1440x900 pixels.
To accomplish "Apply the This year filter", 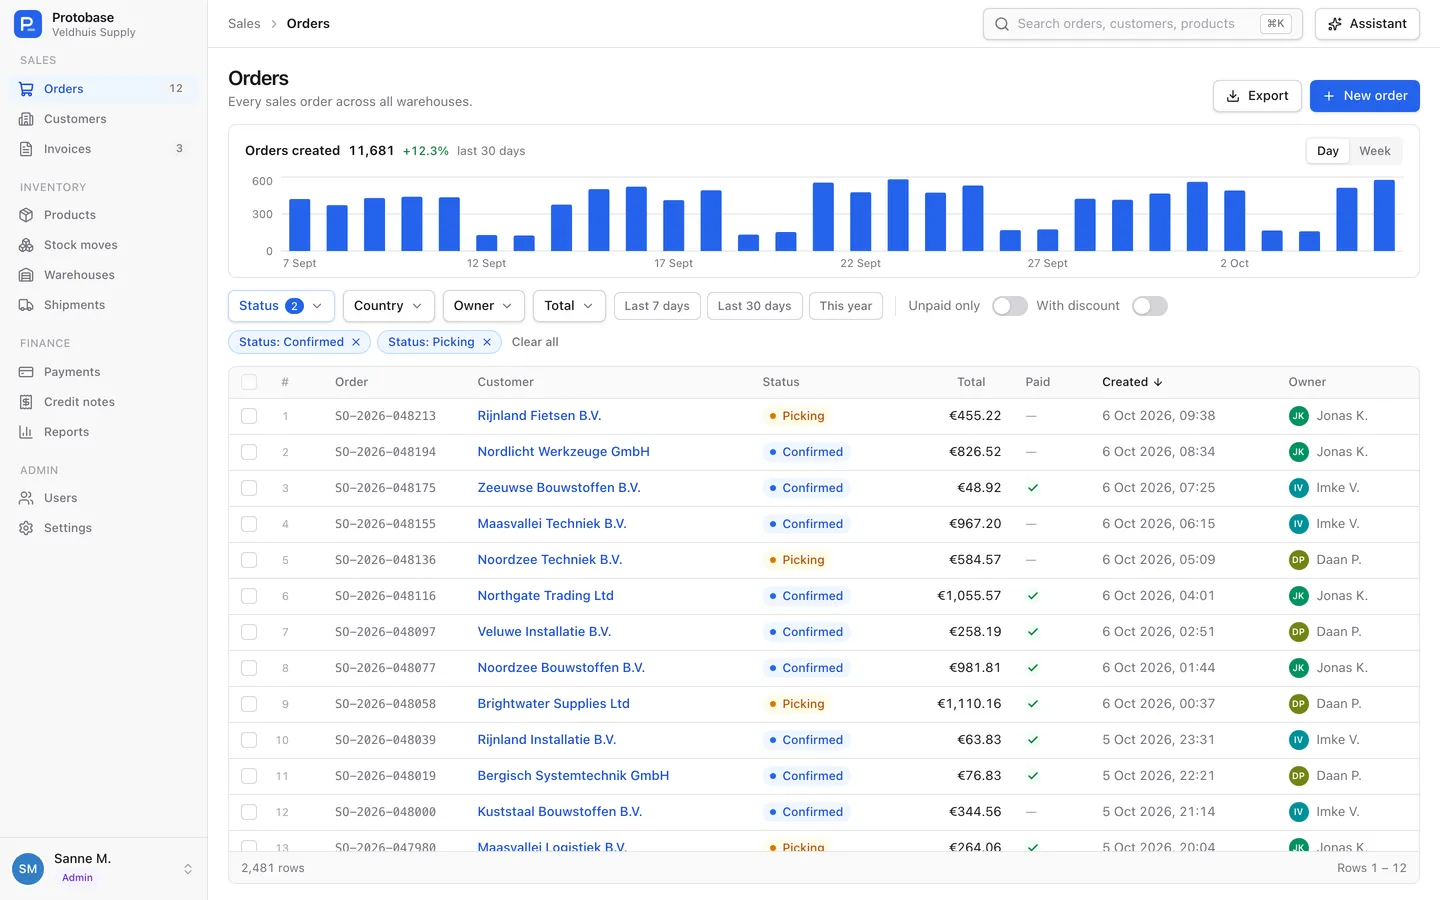I will 846,306.
